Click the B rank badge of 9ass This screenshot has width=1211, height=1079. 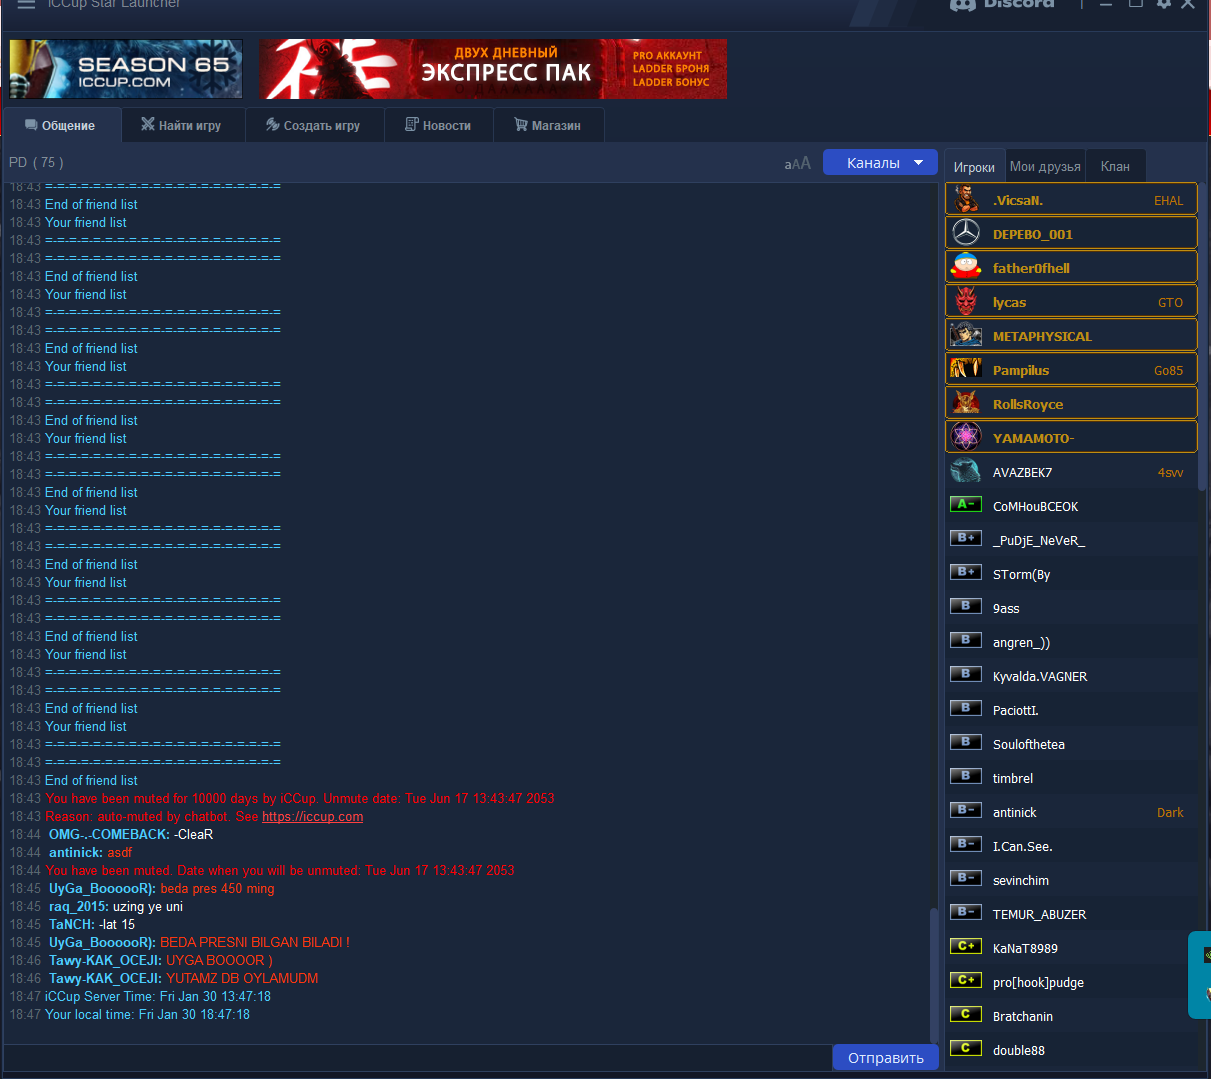pyautogui.click(x=966, y=606)
